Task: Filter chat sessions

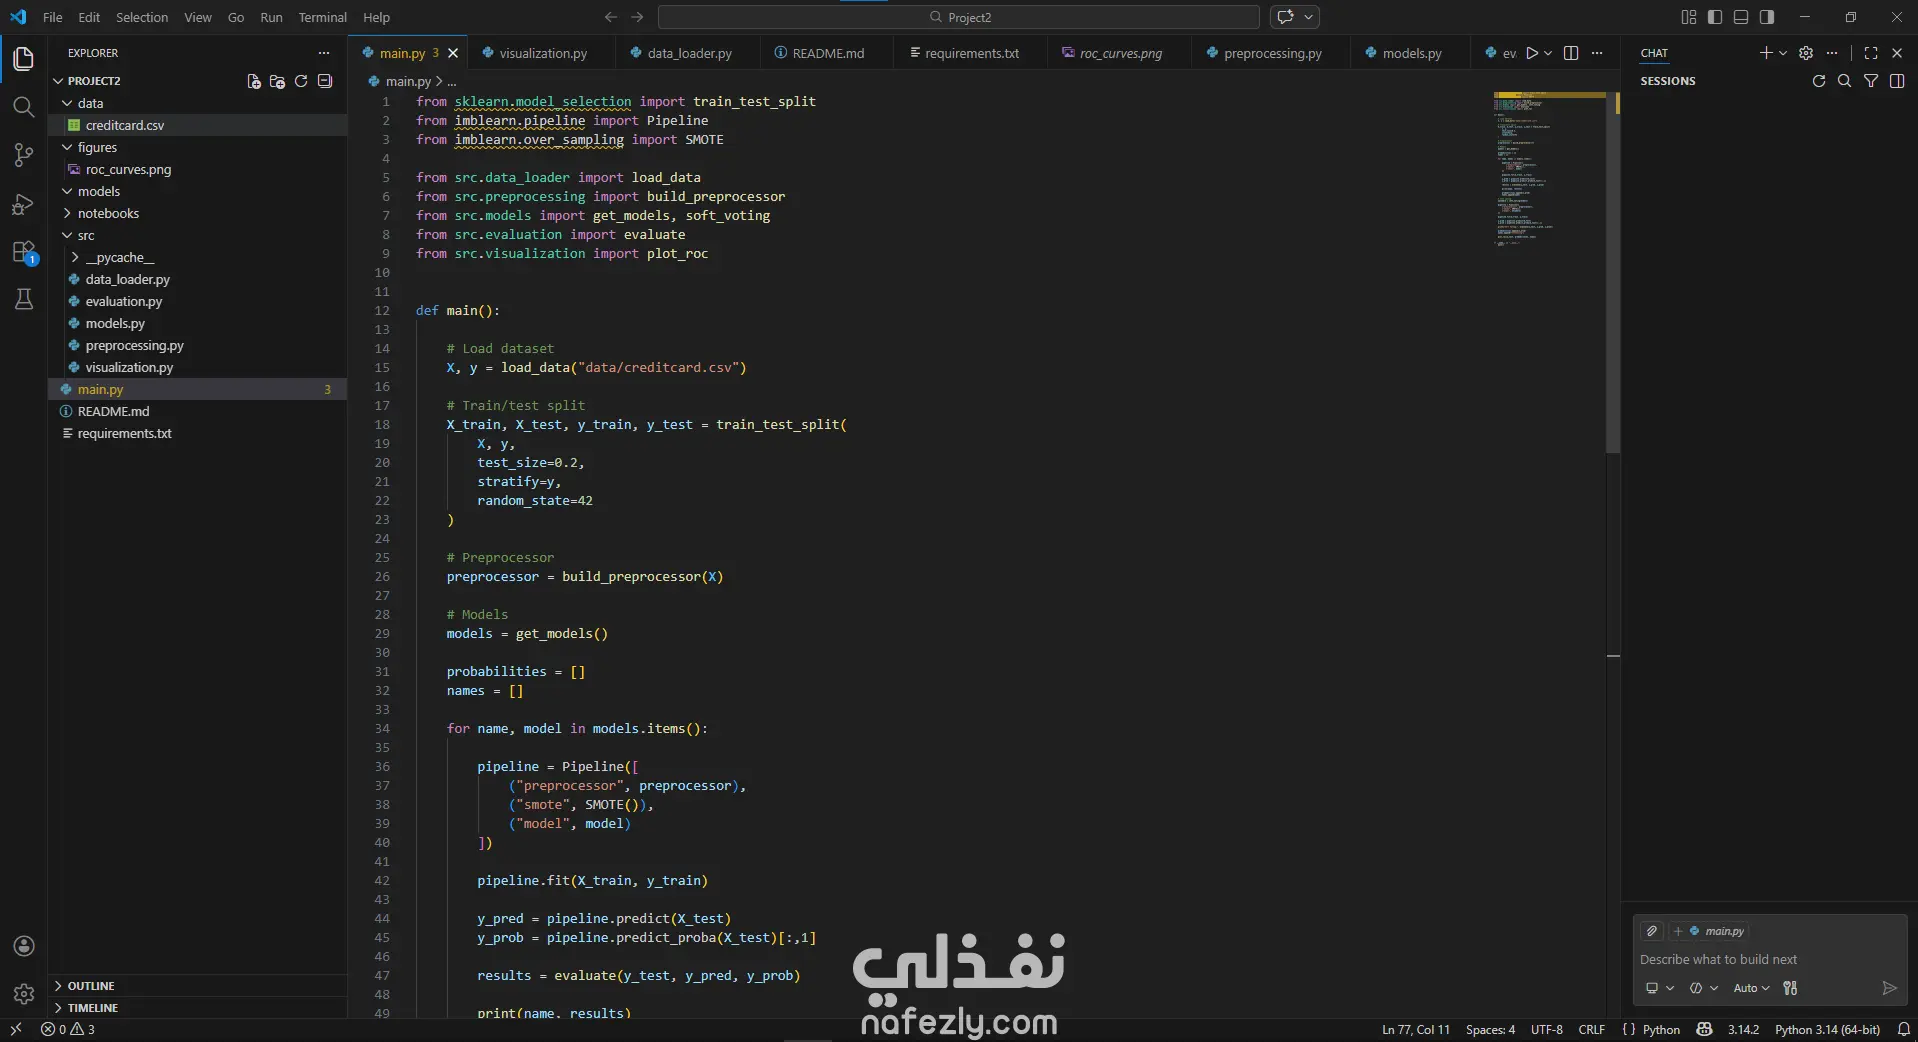Action: [1871, 81]
